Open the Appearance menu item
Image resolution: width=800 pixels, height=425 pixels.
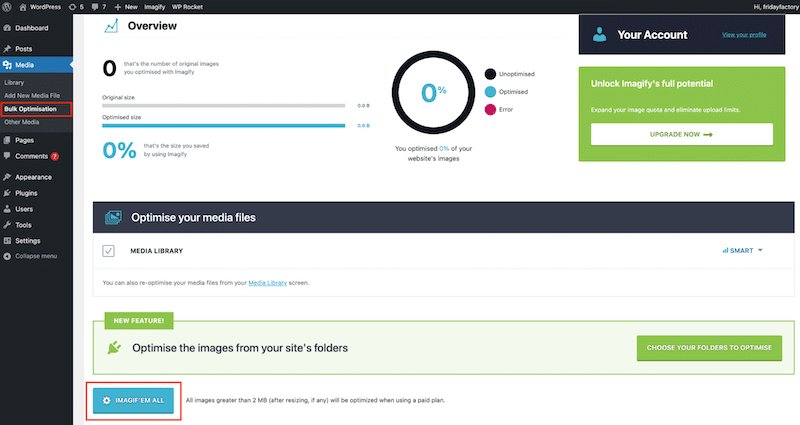[x=33, y=177]
